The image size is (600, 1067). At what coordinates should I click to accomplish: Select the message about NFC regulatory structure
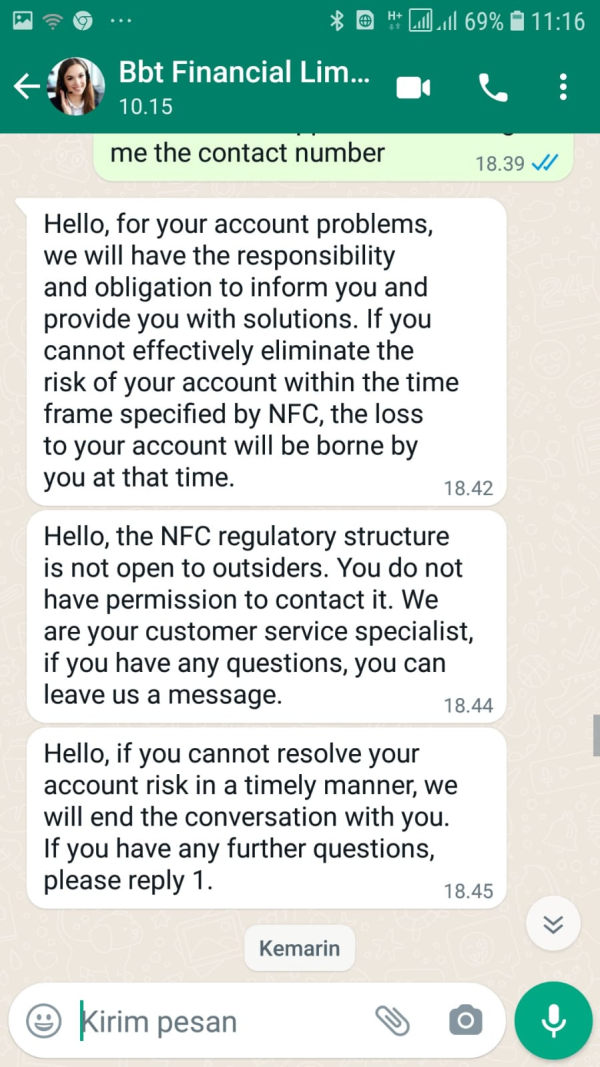pyautogui.click(x=266, y=617)
